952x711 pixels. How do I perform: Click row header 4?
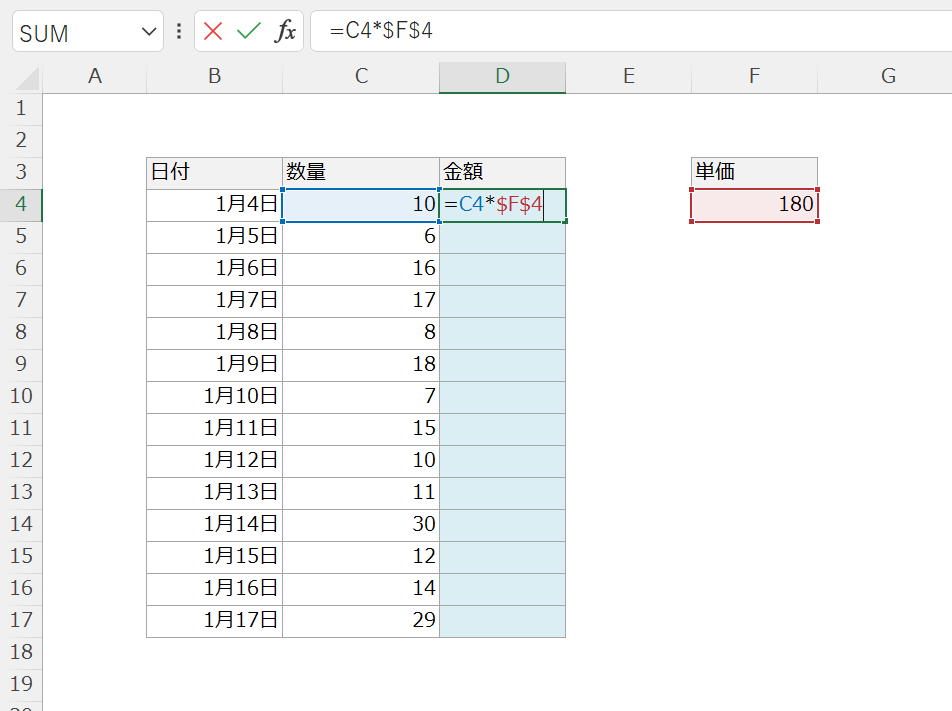click(21, 205)
